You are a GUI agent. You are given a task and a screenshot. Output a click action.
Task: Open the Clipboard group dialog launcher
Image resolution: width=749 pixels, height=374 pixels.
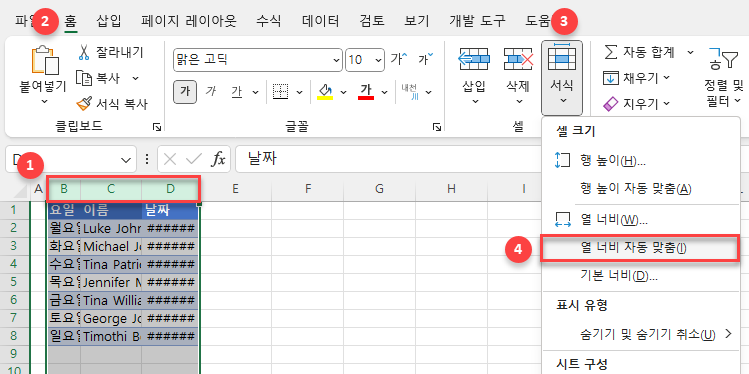pos(156,127)
